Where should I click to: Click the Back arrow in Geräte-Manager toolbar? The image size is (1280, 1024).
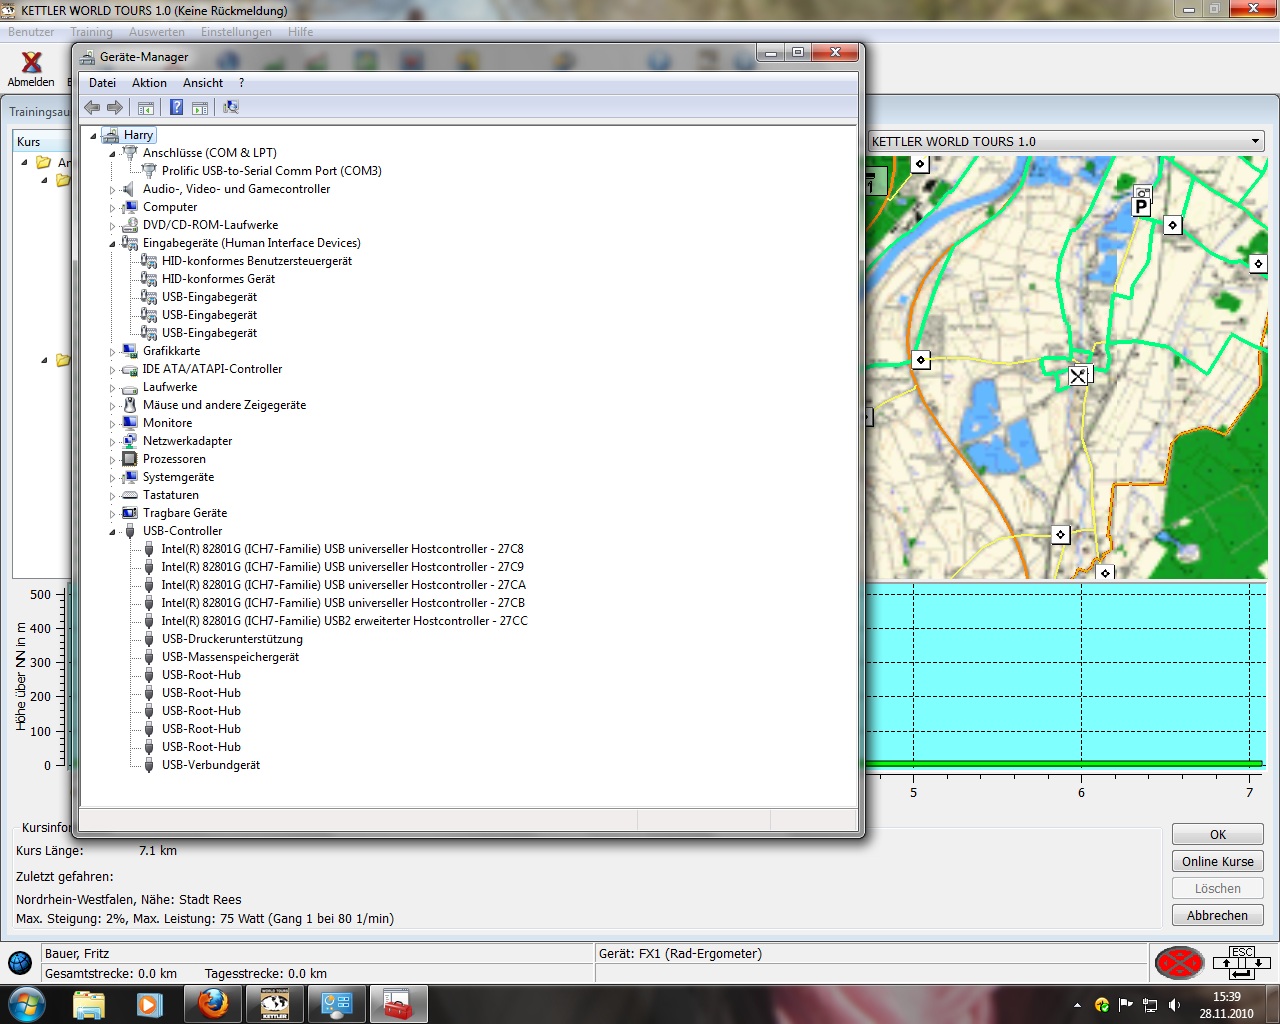point(92,108)
